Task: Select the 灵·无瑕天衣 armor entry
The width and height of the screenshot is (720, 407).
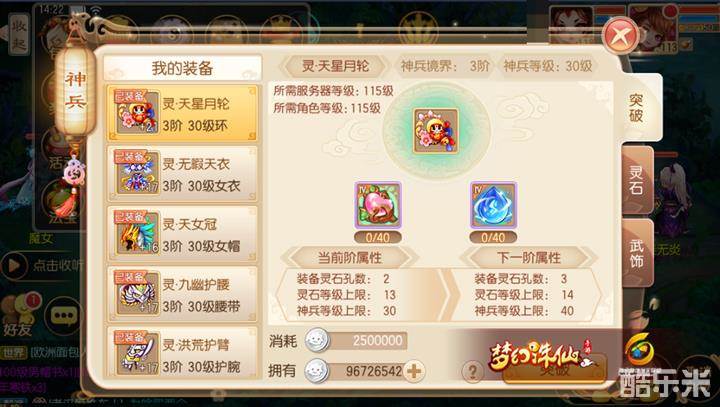Action: (x=182, y=174)
